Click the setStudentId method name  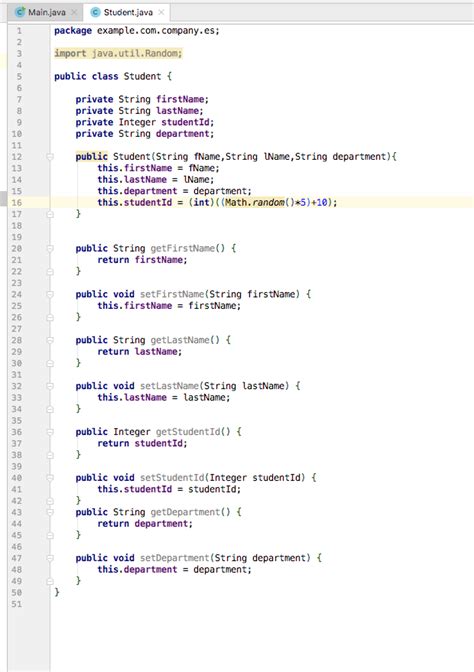pyautogui.click(x=171, y=478)
